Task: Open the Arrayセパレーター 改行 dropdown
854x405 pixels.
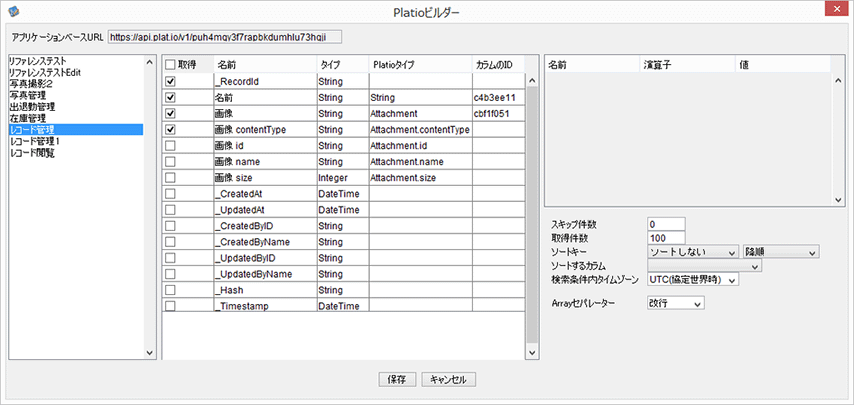Action: coord(676,303)
